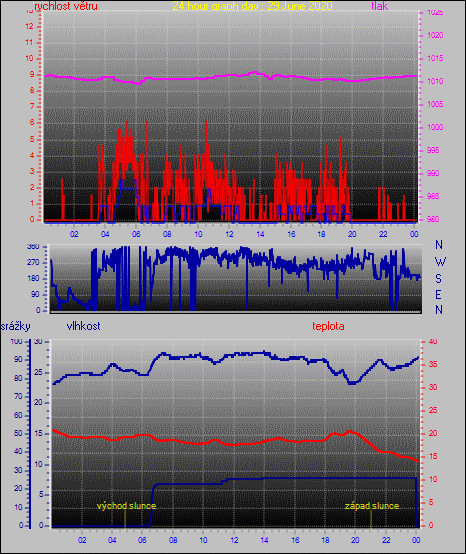Click the 1020 pressure axis value
This screenshot has height=554, width=466.
(x=435, y=35)
